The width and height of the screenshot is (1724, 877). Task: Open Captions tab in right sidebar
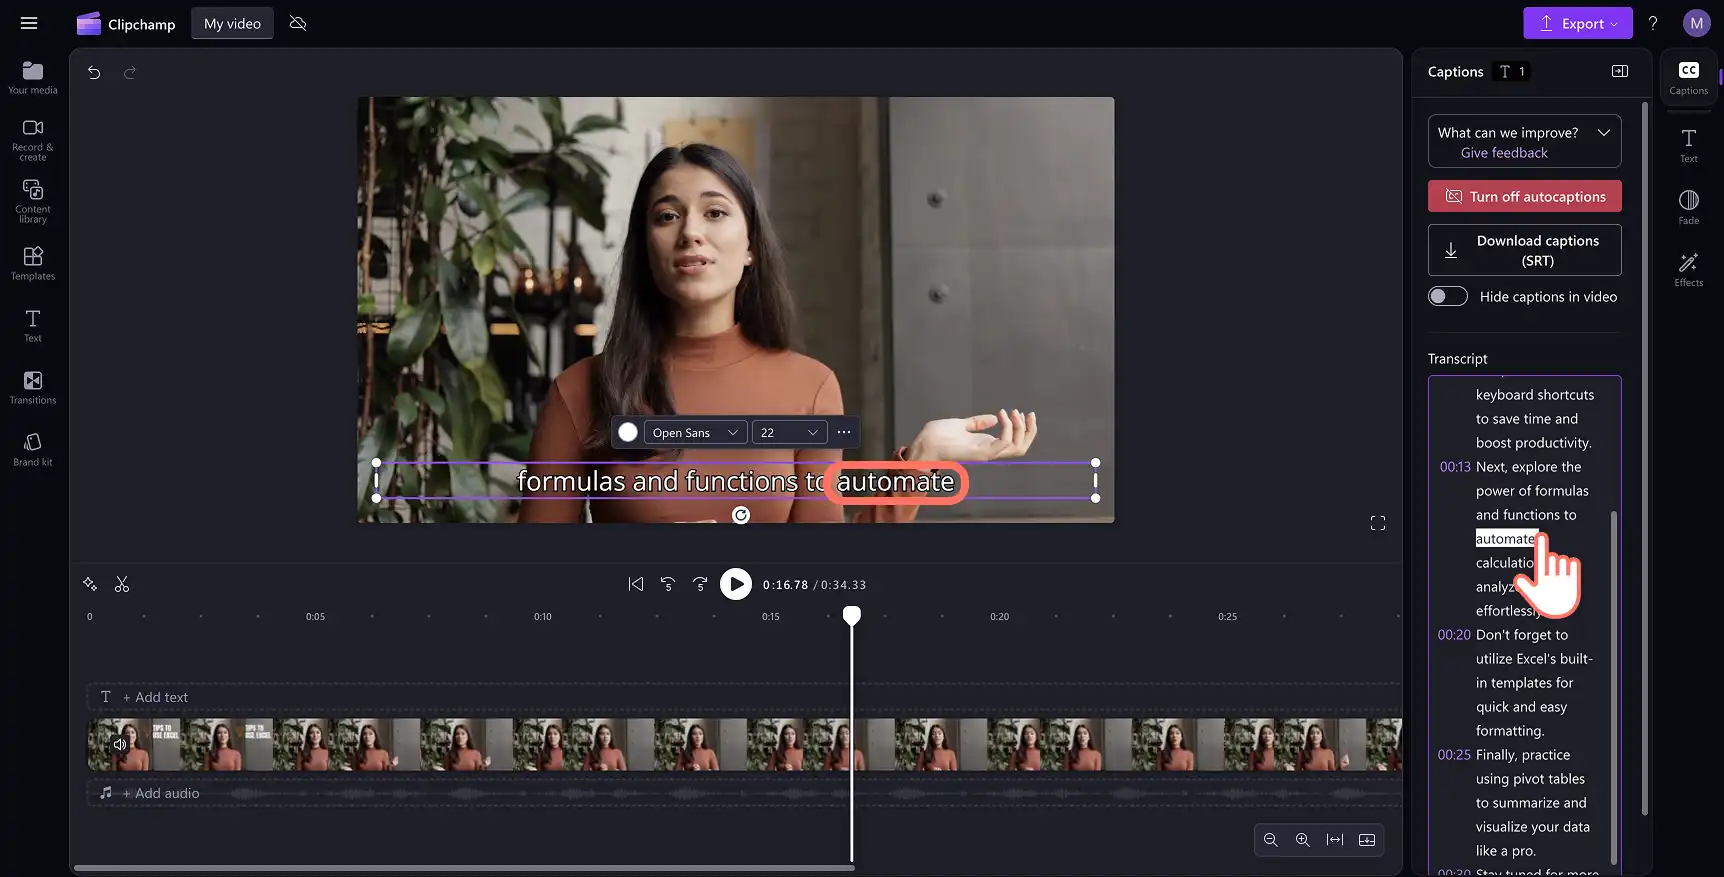1688,77
